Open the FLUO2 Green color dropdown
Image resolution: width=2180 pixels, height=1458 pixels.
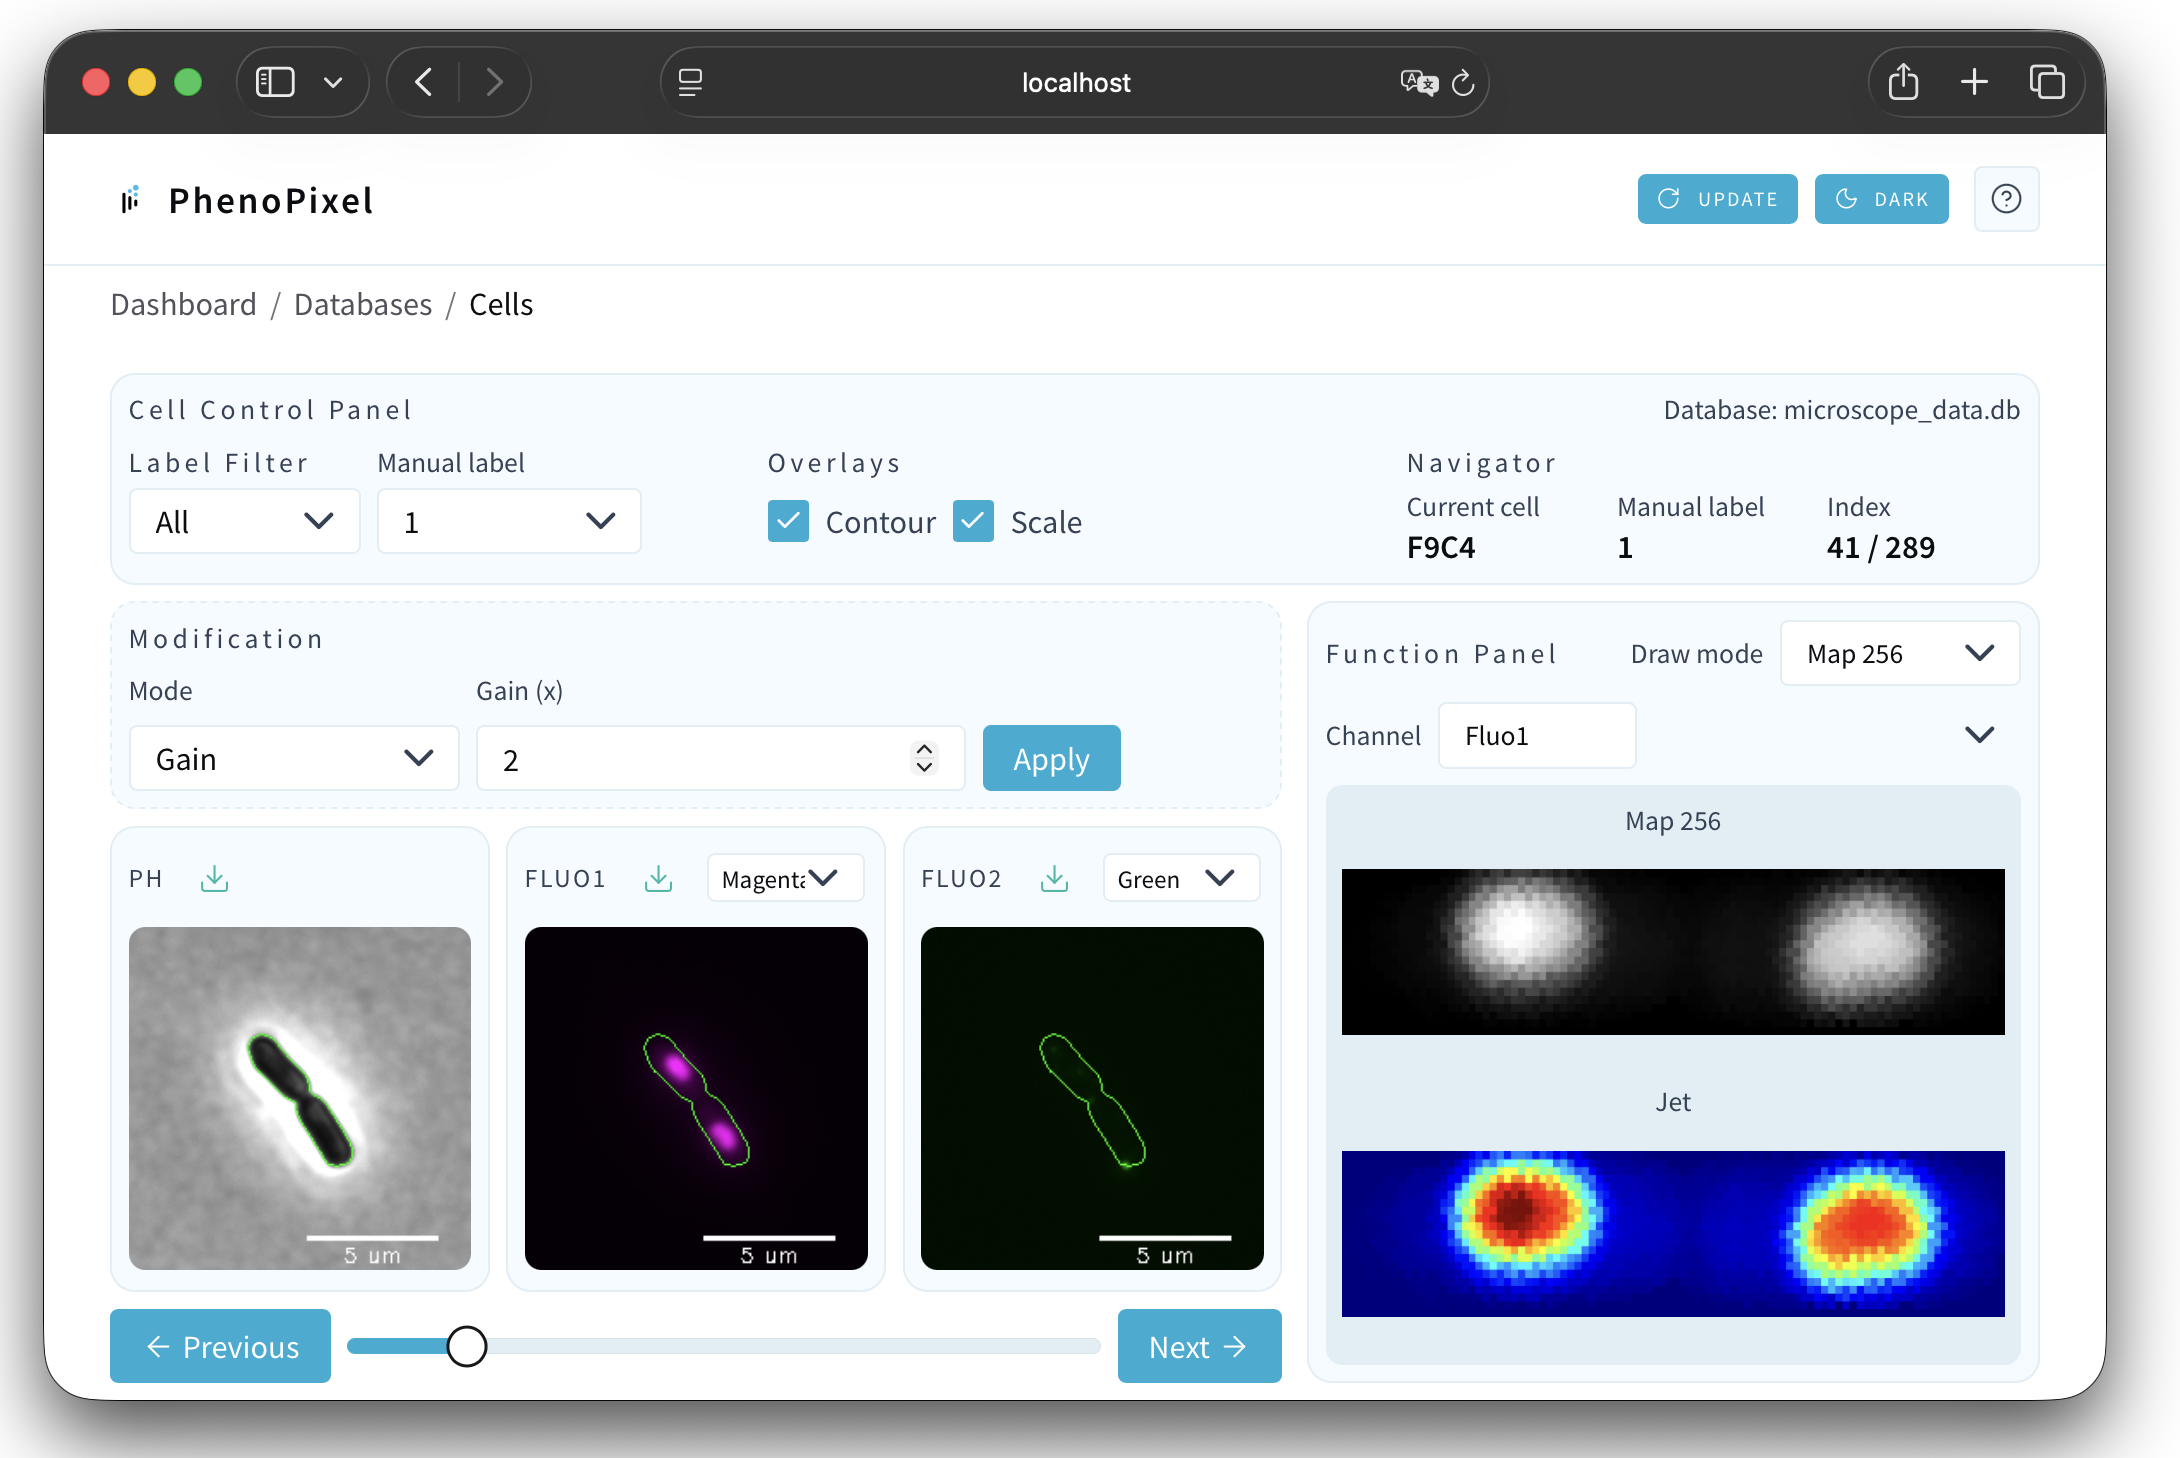point(1181,878)
